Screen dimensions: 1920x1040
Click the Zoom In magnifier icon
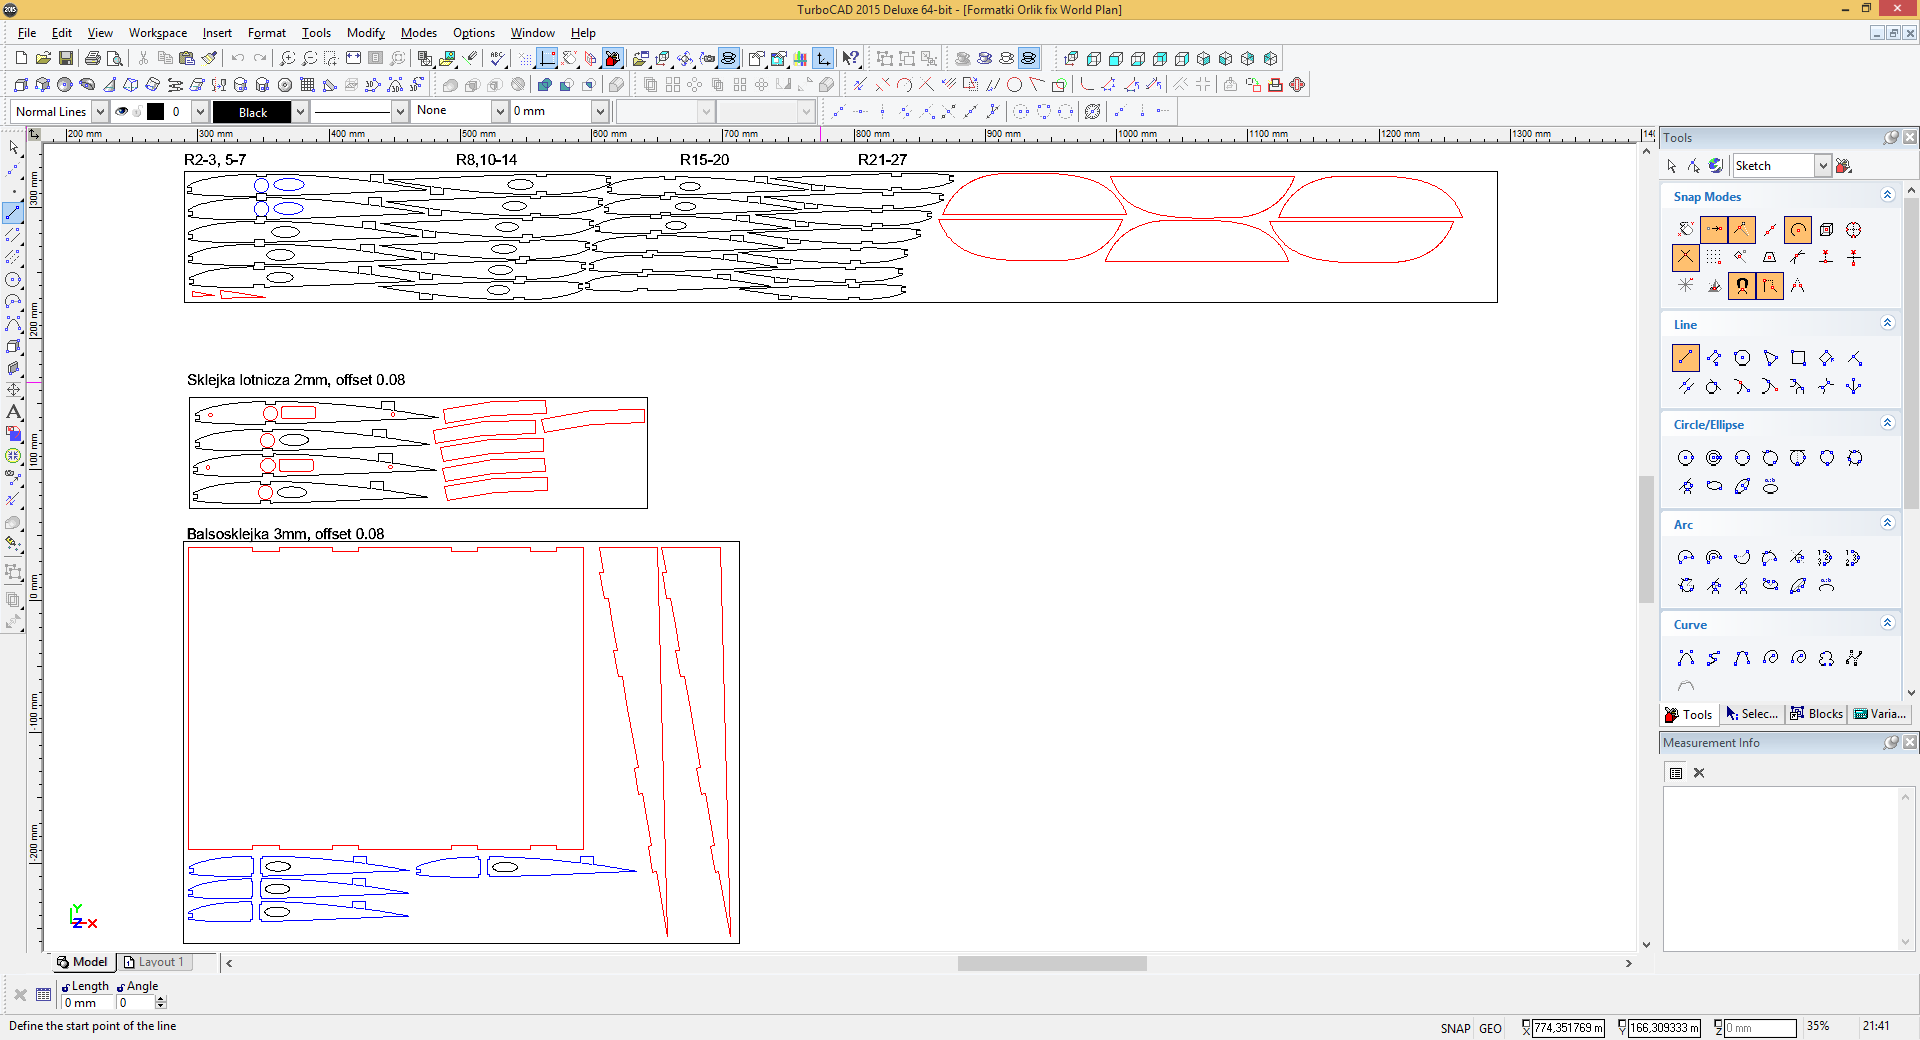pyautogui.click(x=287, y=59)
